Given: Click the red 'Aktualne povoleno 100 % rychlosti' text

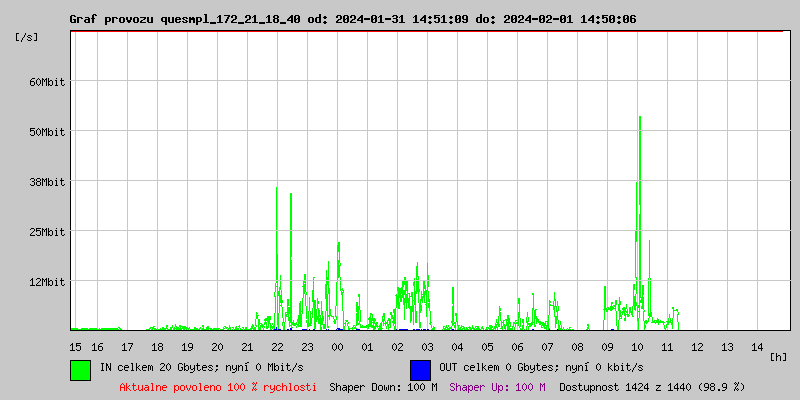Looking at the screenshot, I should (218, 387).
